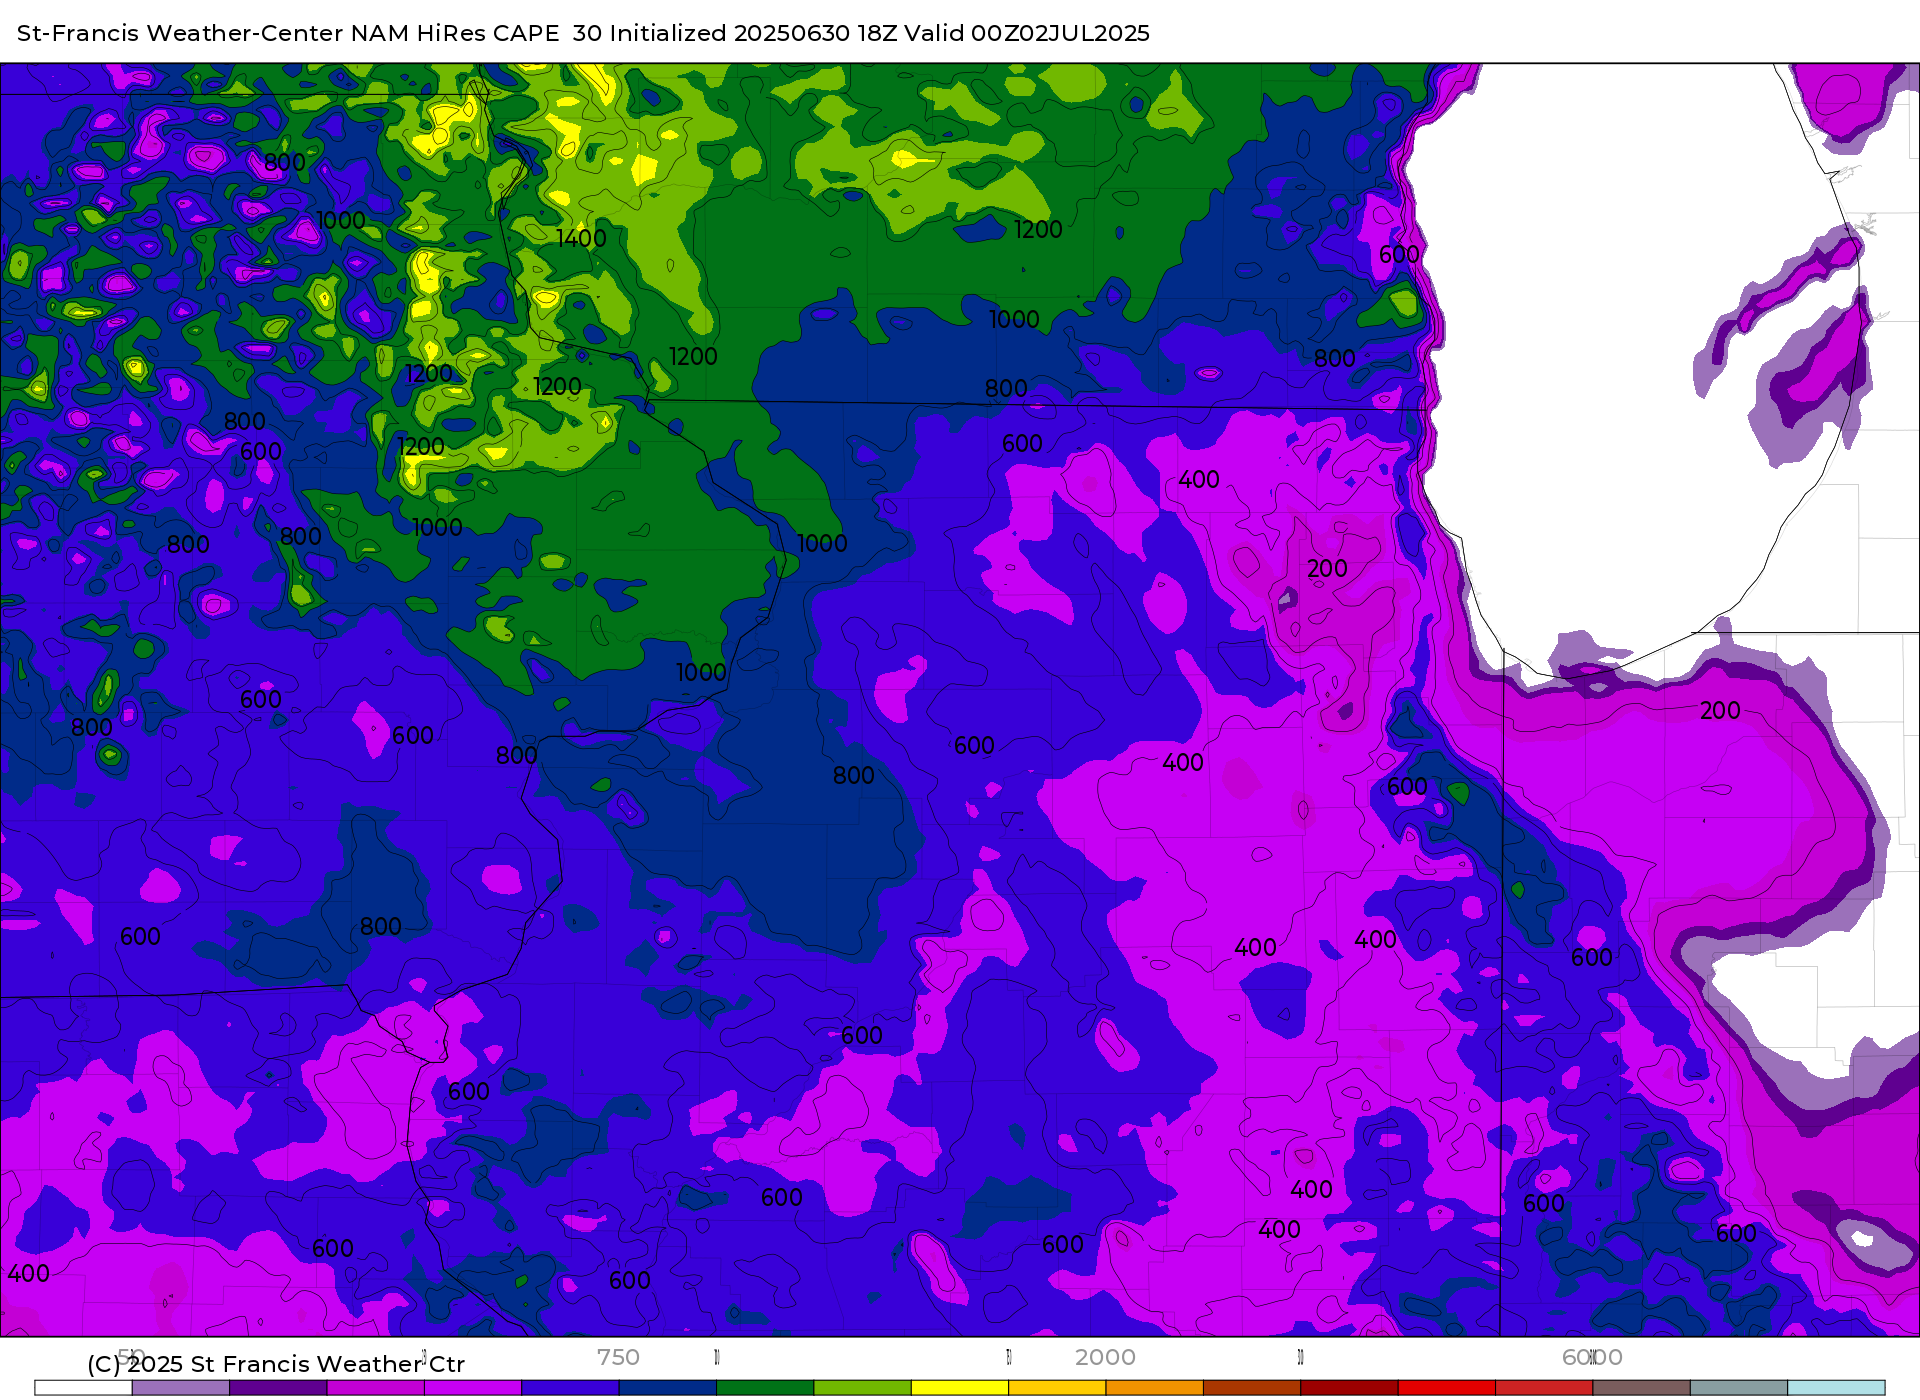Click the "St-Francis Weather-Center" title text
The height and width of the screenshot is (1400, 1920).
pyautogui.click(x=181, y=33)
